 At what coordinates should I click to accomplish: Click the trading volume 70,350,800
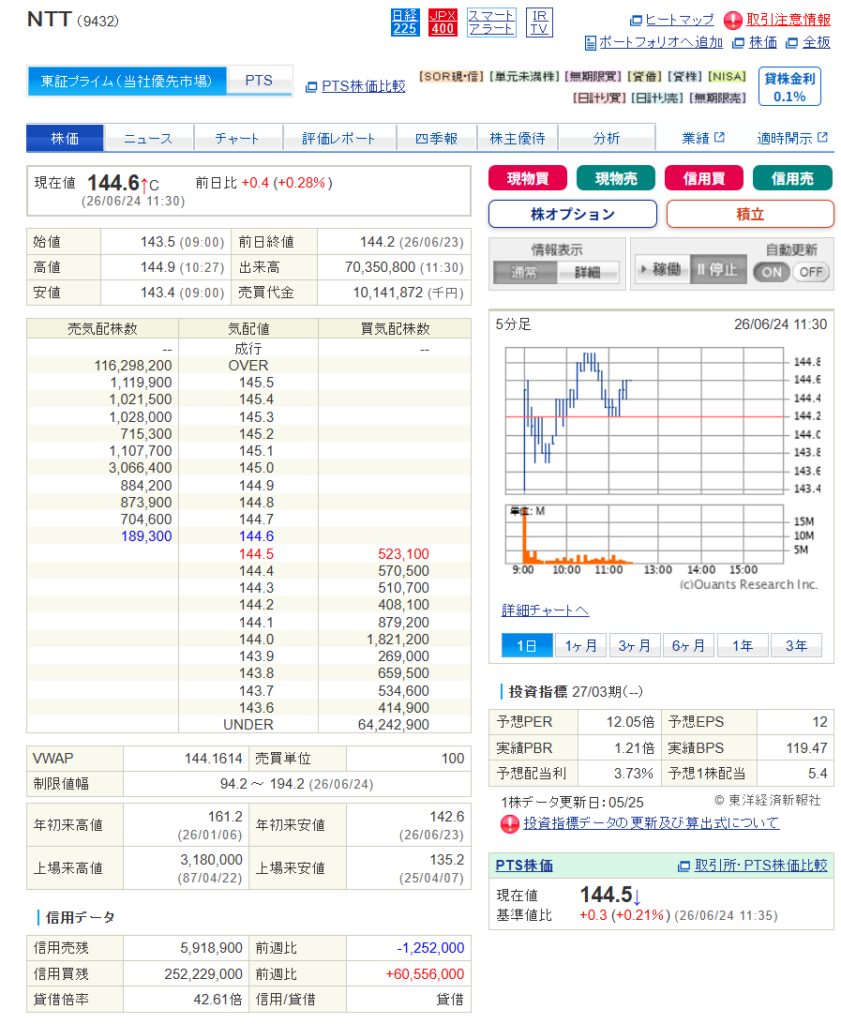point(380,268)
